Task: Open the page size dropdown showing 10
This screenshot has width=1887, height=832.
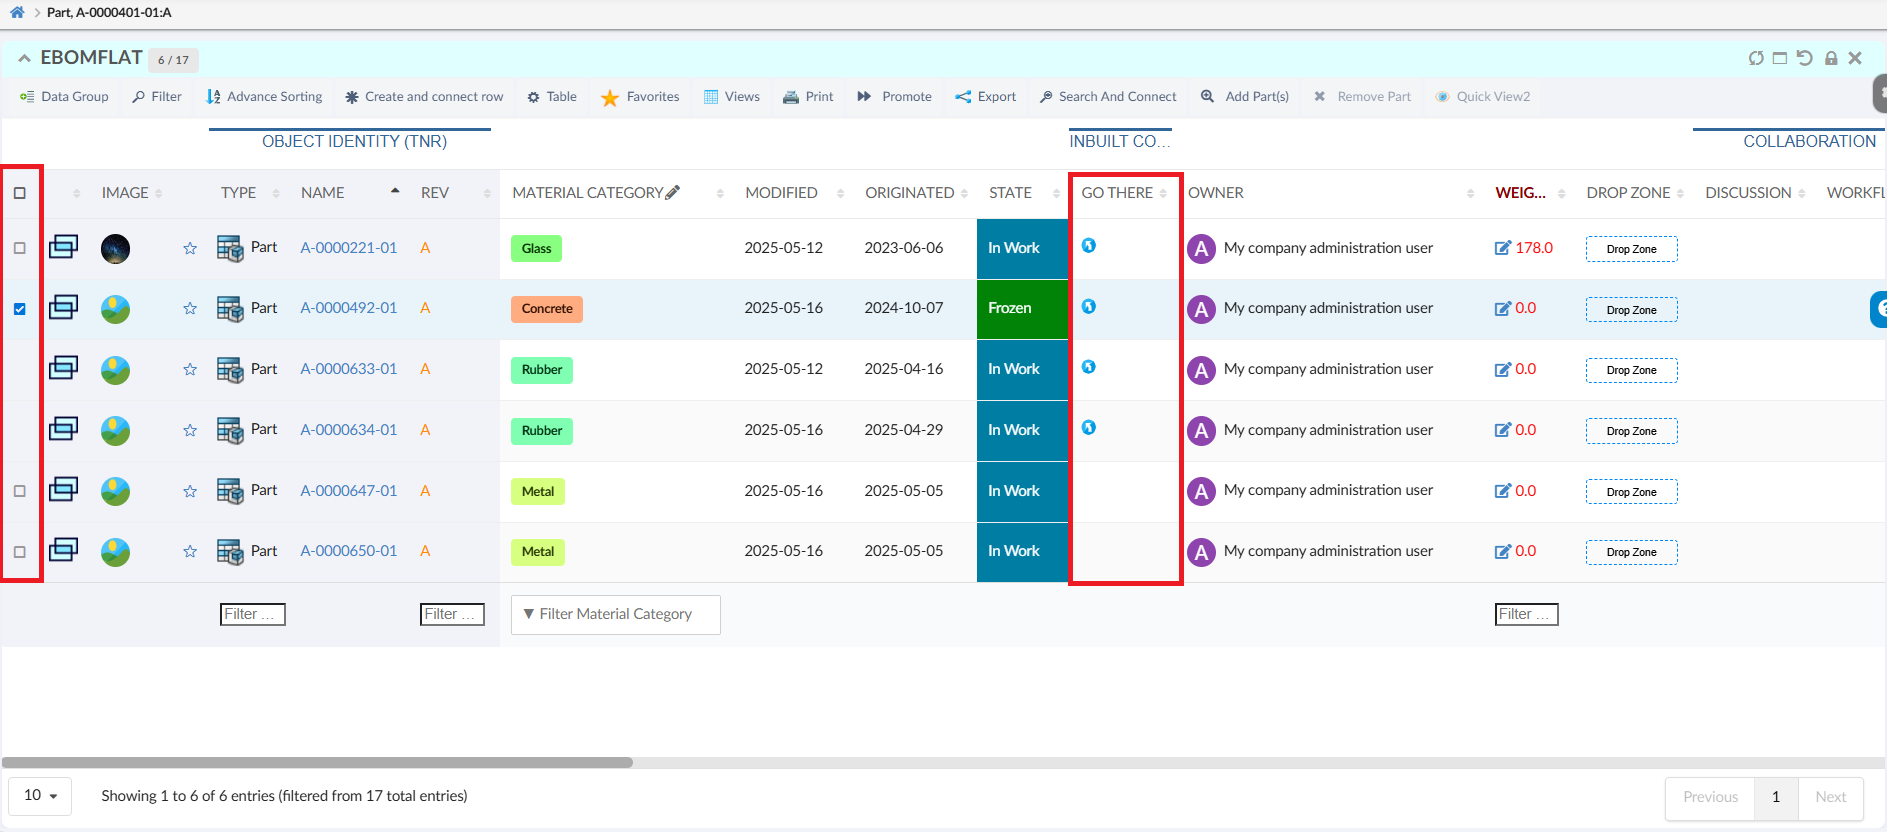Action: [x=40, y=796]
